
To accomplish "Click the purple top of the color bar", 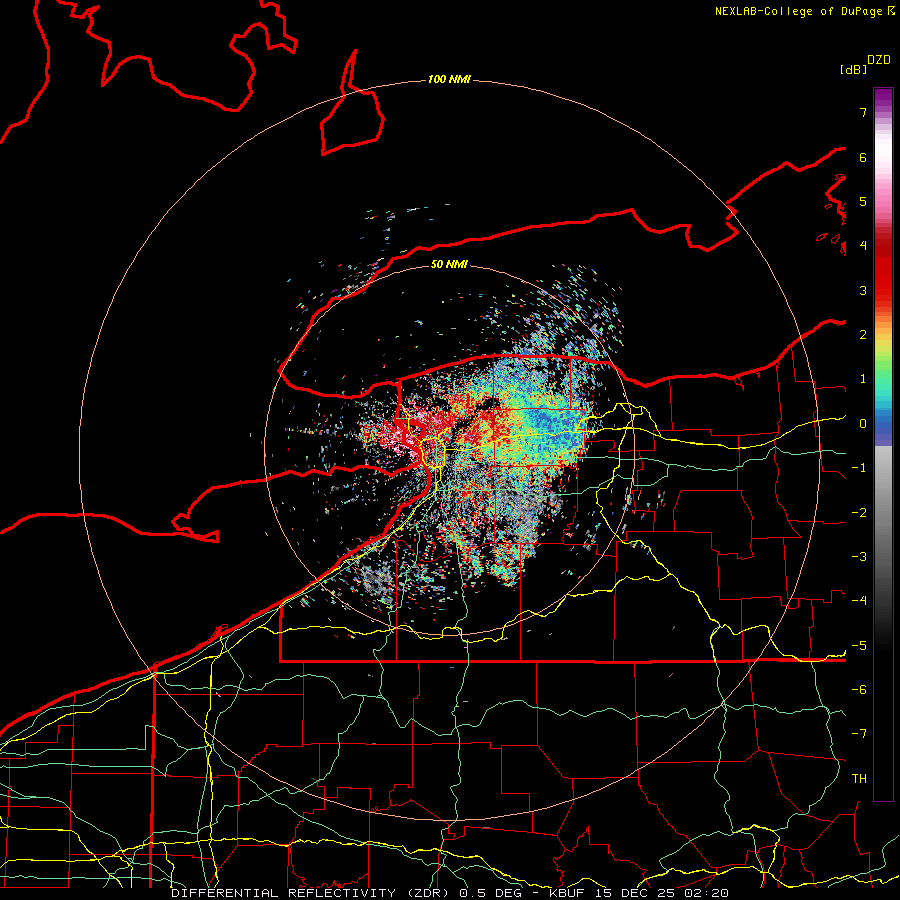I will coord(883,96).
